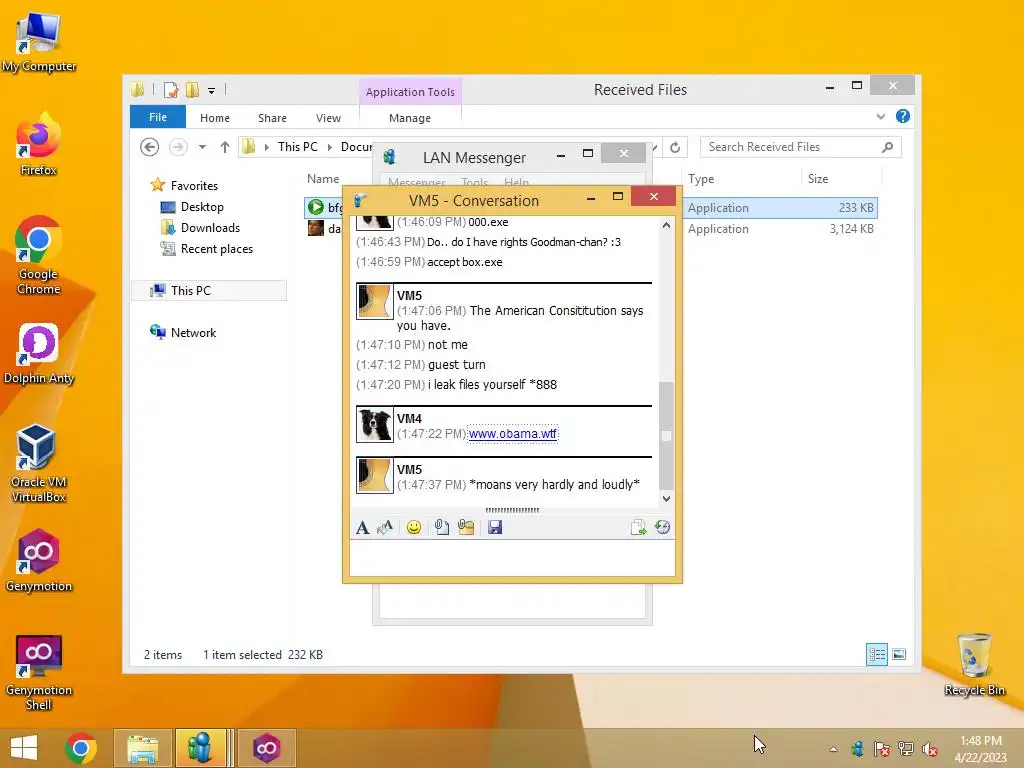Save the conversation with floppy disk icon
Screen dimensions: 1024x768
495,527
